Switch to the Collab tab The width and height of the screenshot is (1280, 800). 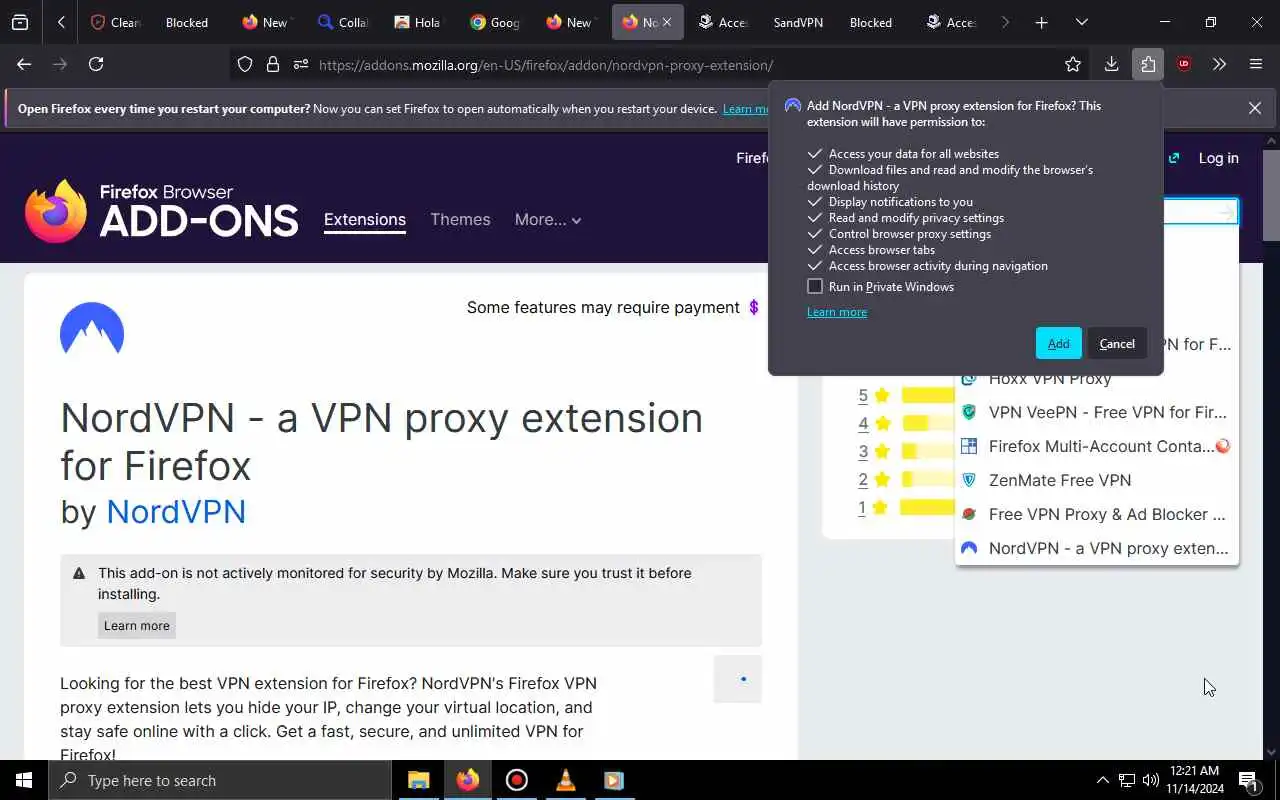tap(342, 22)
